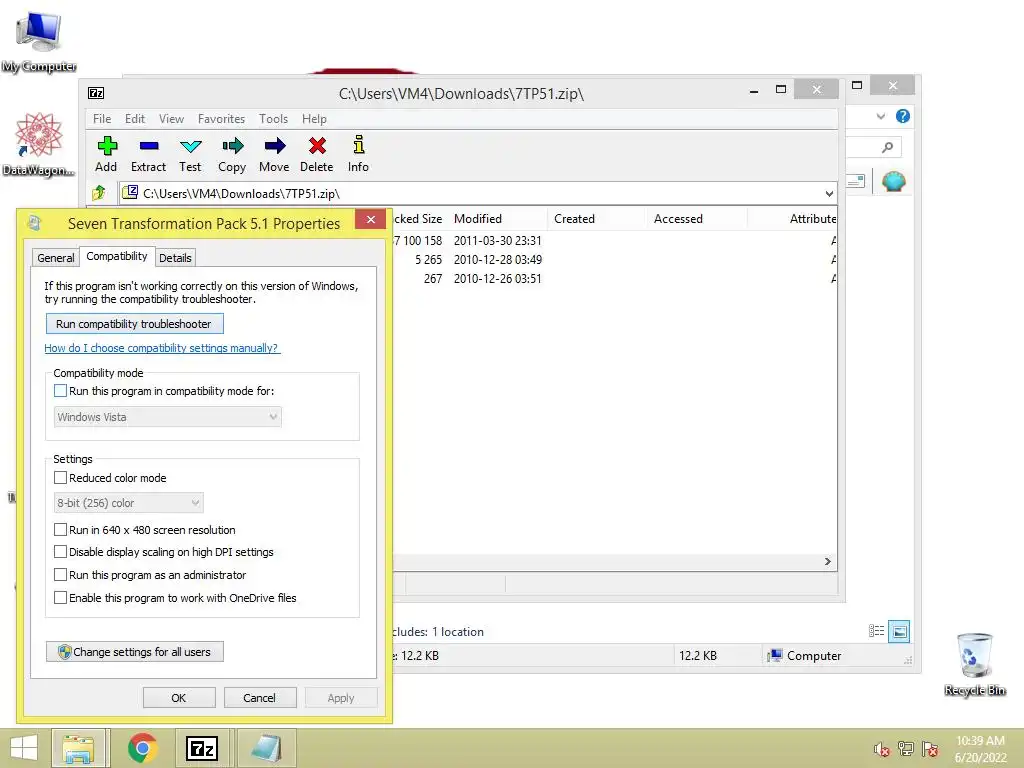Enable Run this program in compatibility mode
Image resolution: width=1024 pixels, height=768 pixels.
tap(60, 391)
